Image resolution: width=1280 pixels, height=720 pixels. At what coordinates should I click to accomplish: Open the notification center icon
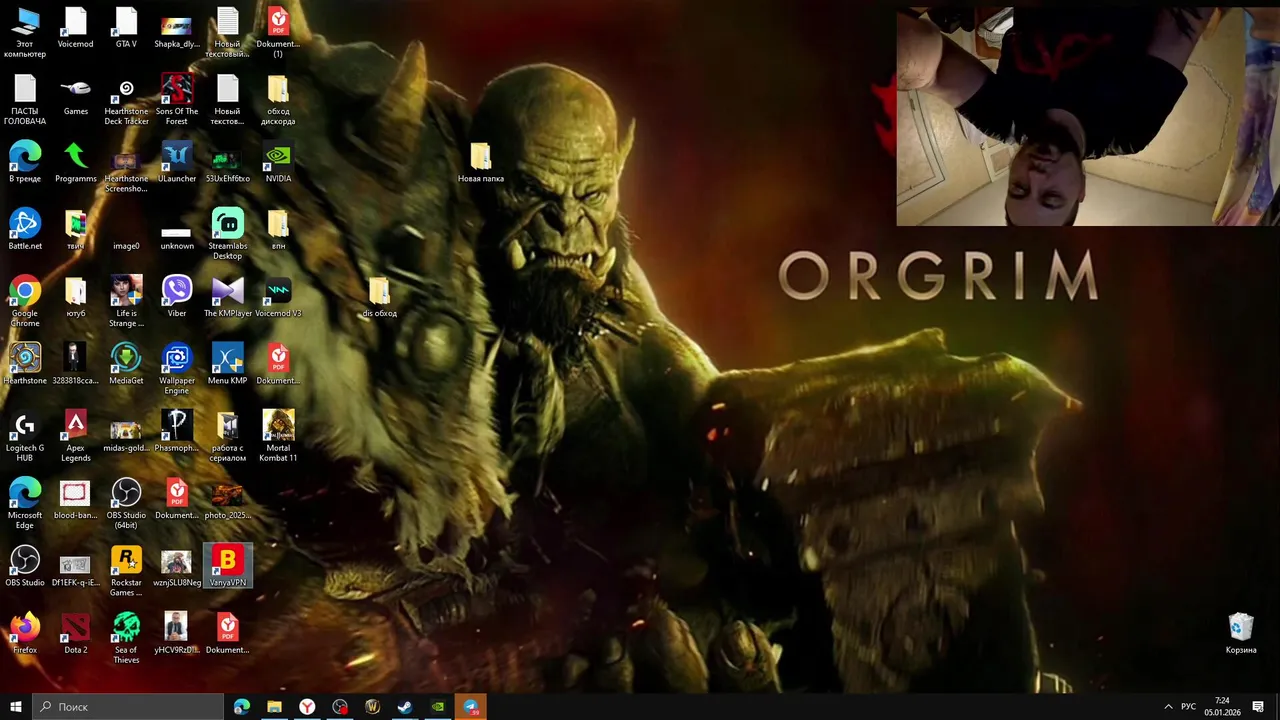tap(1258, 707)
